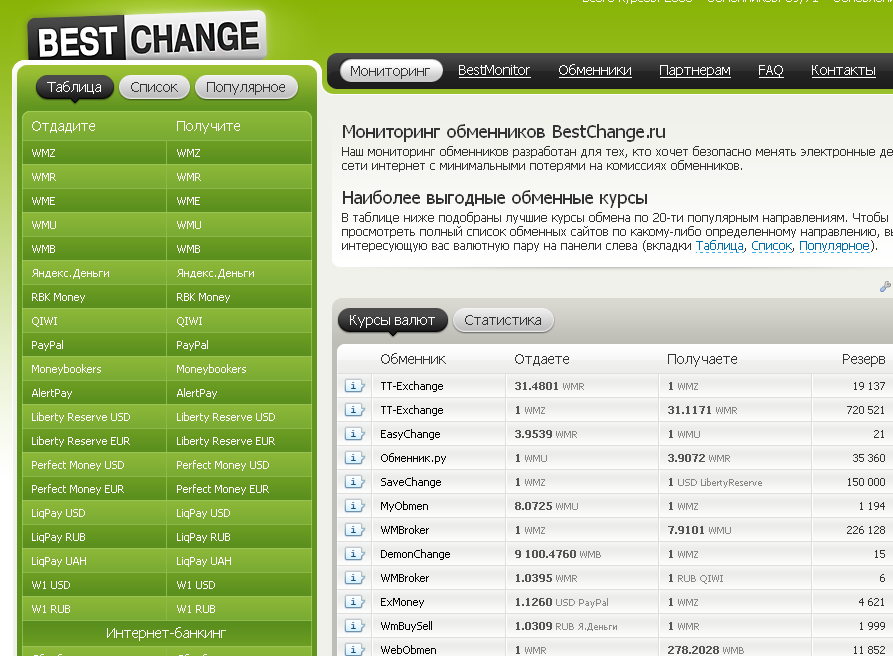Select WMB in the Отдадите column
Viewport: 893px width, 656px height.
(x=94, y=249)
